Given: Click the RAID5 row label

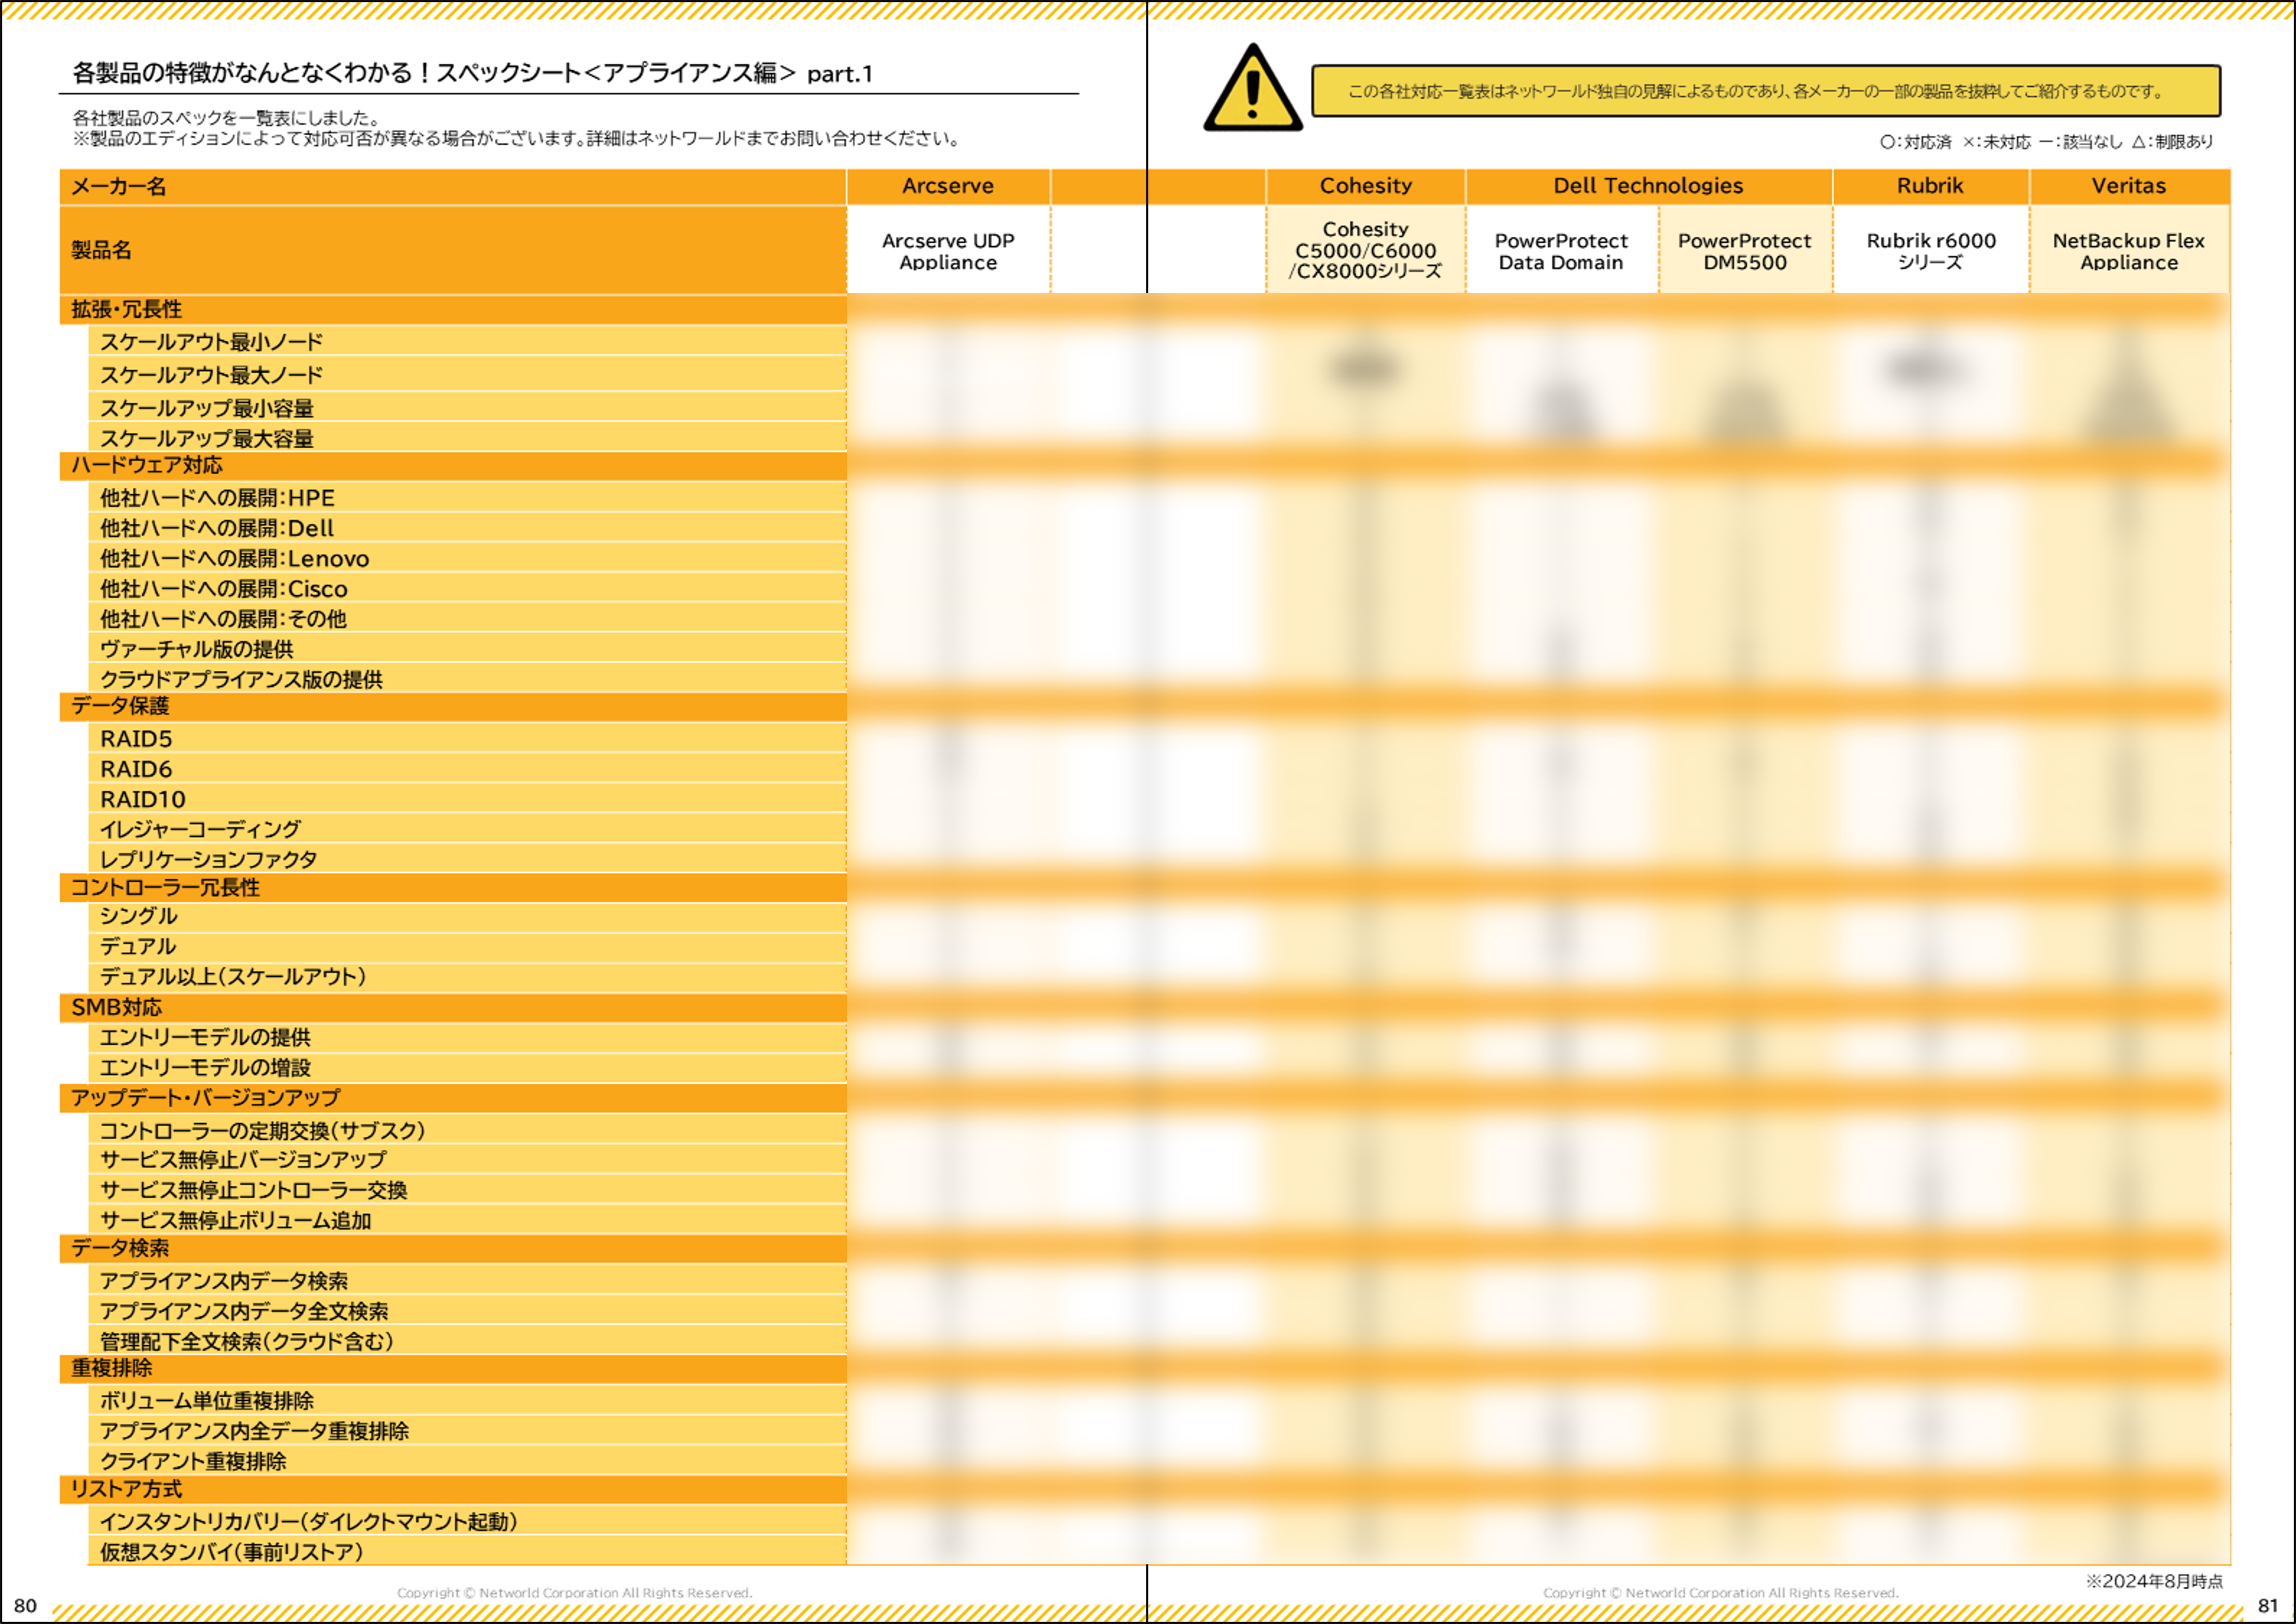Looking at the screenshot, I should [x=467, y=738].
